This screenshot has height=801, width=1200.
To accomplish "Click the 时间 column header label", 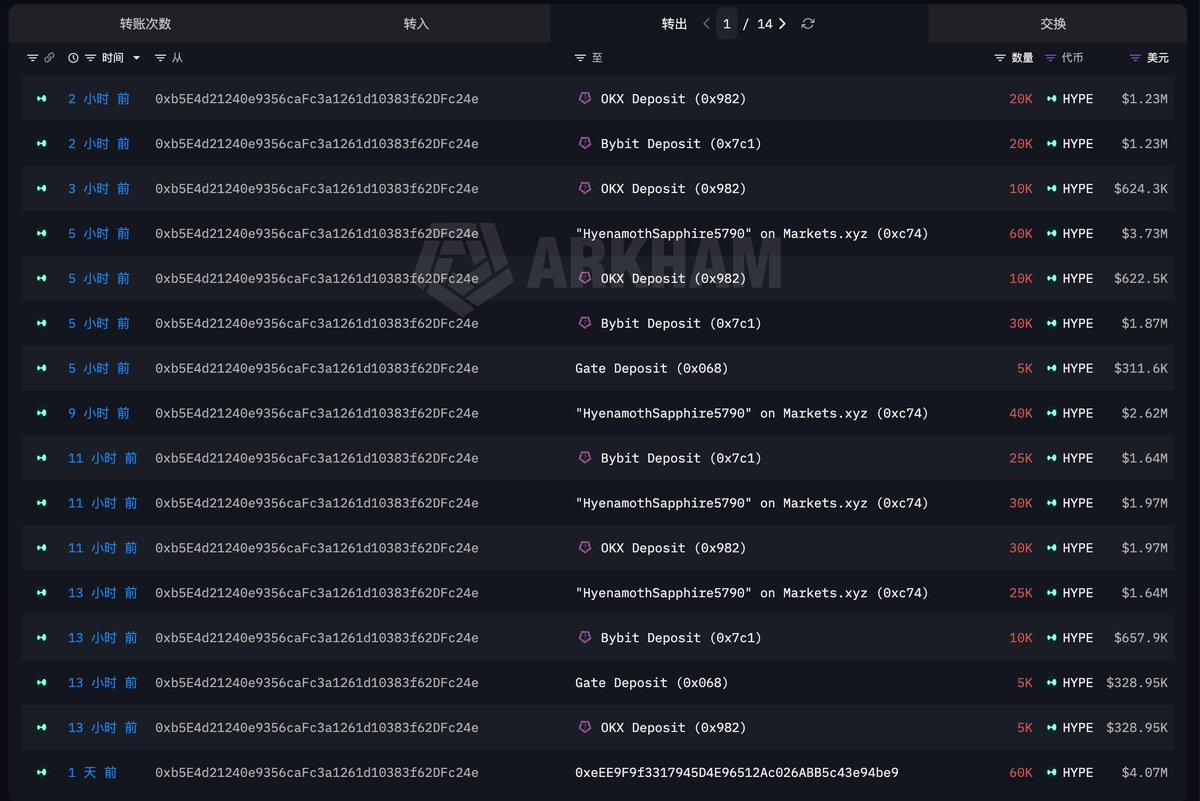I will pyautogui.click(x=113, y=58).
